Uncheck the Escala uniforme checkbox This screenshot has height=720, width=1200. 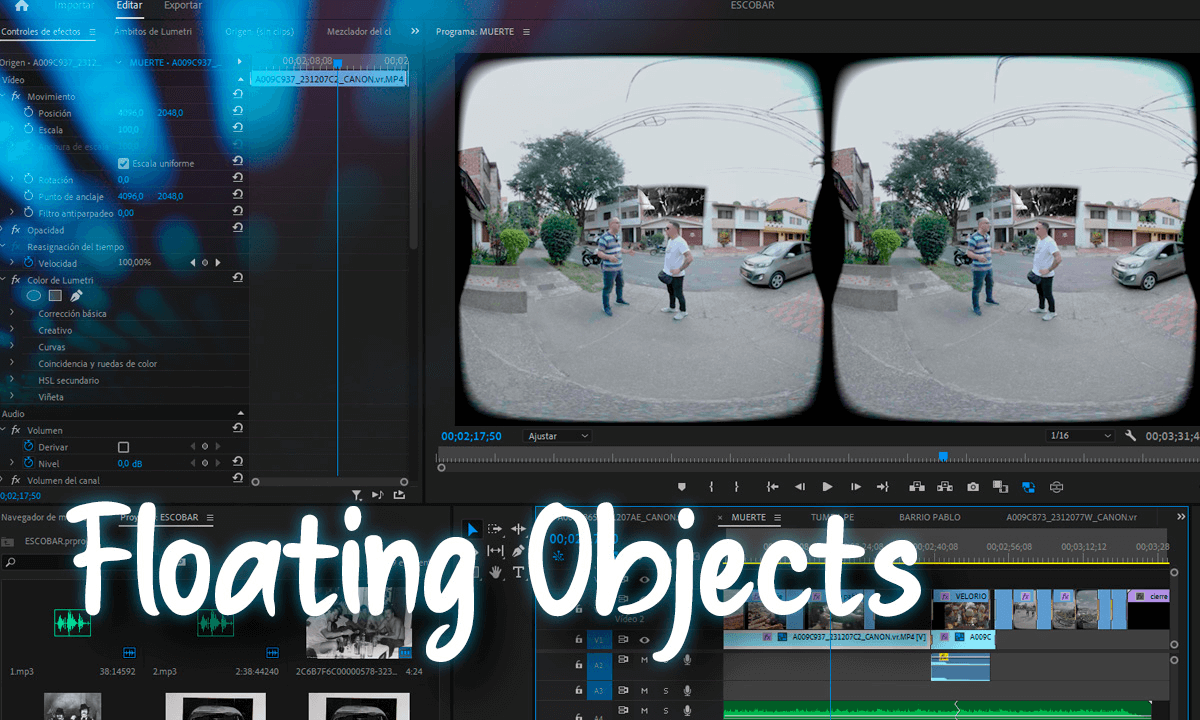124,163
